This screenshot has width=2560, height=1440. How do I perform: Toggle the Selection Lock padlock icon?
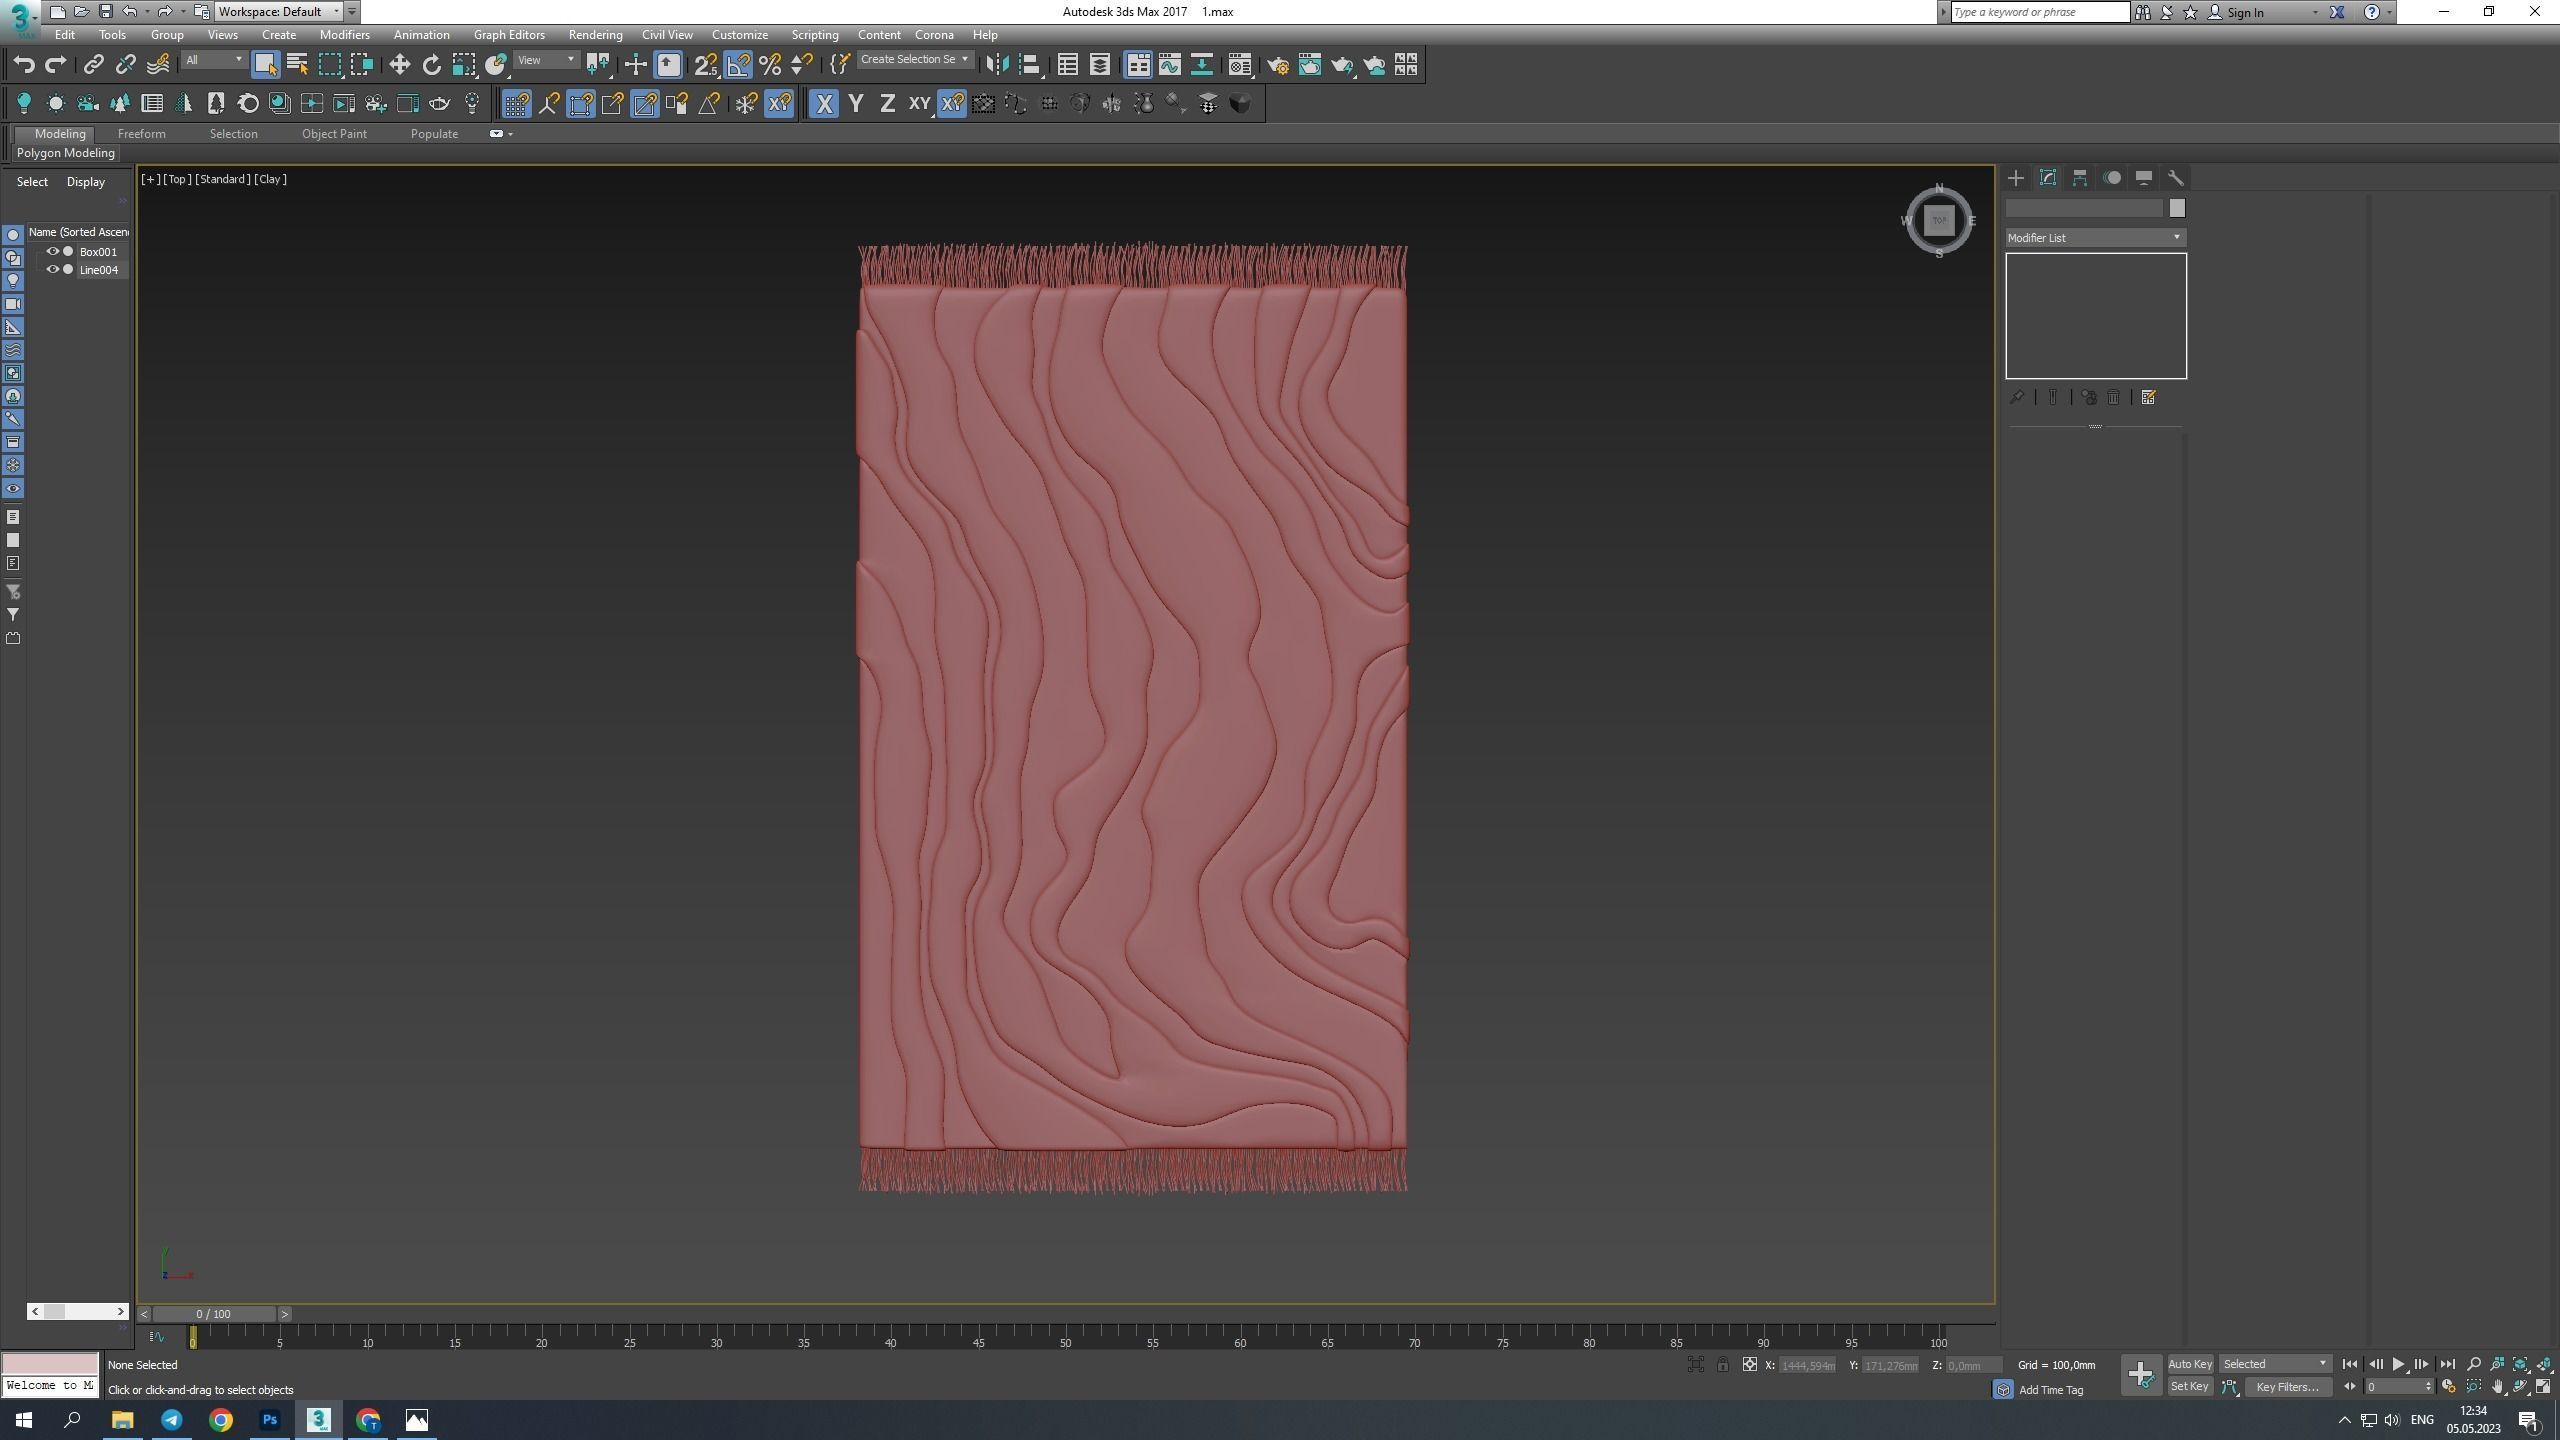tap(1722, 1365)
